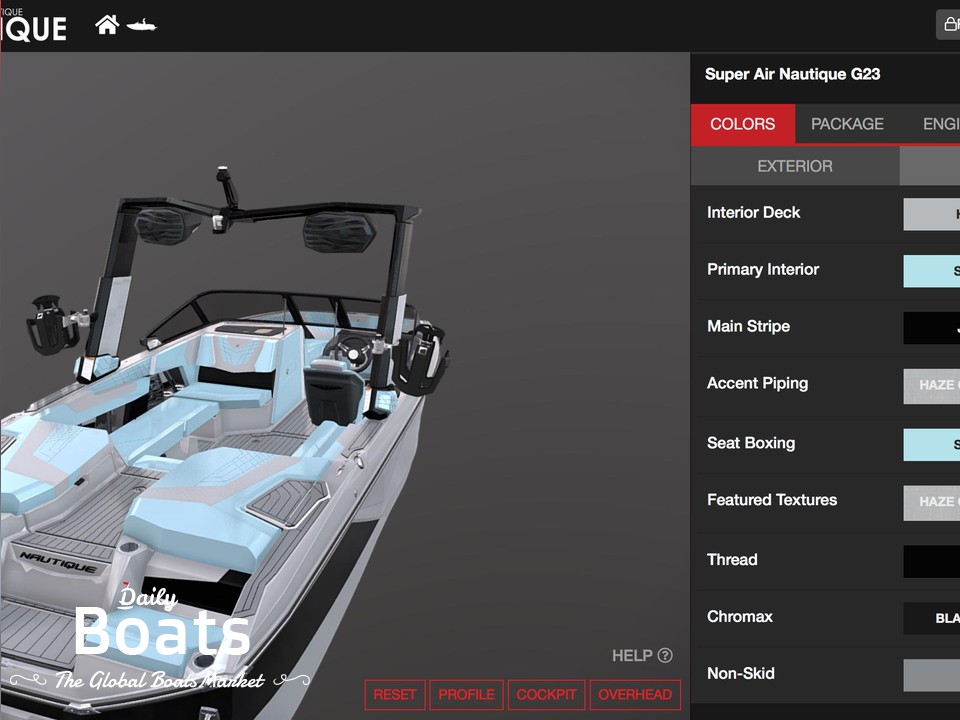
Task: Select the Primary Interior color swatch
Action: tap(935, 271)
